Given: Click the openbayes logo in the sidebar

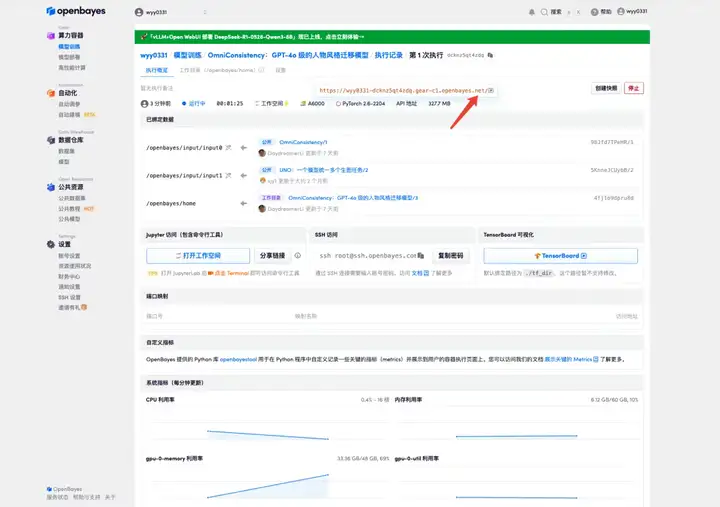Looking at the screenshot, I should pyautogui.click(x=76, y=11).
